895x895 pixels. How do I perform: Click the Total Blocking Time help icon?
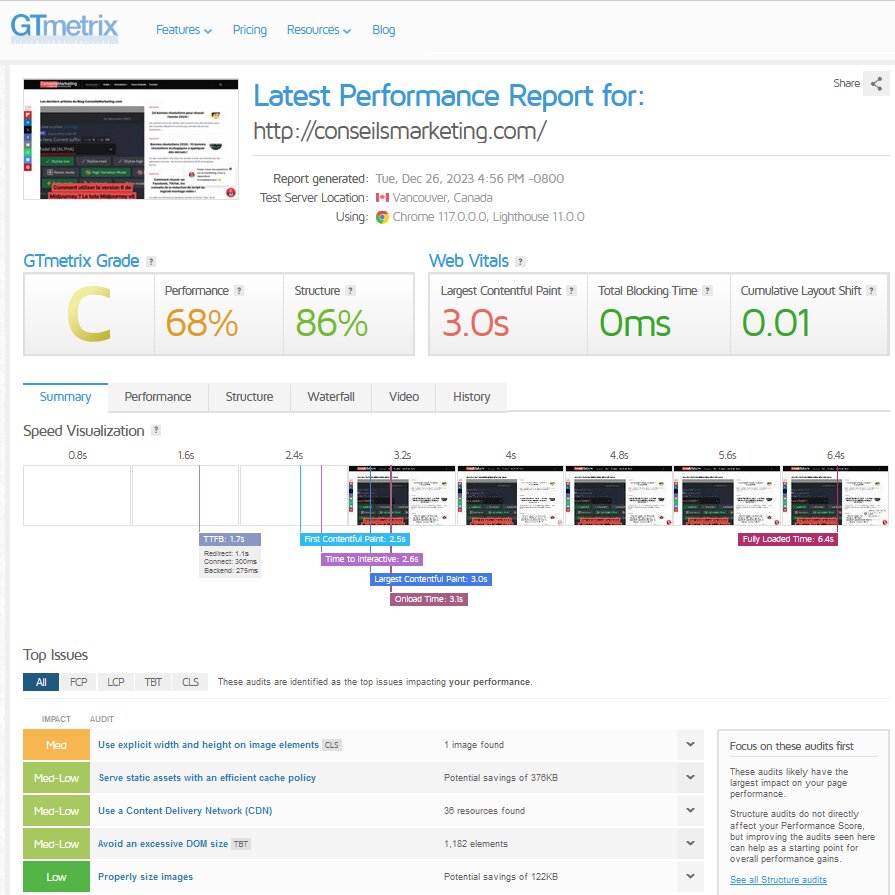click(707, 291)
